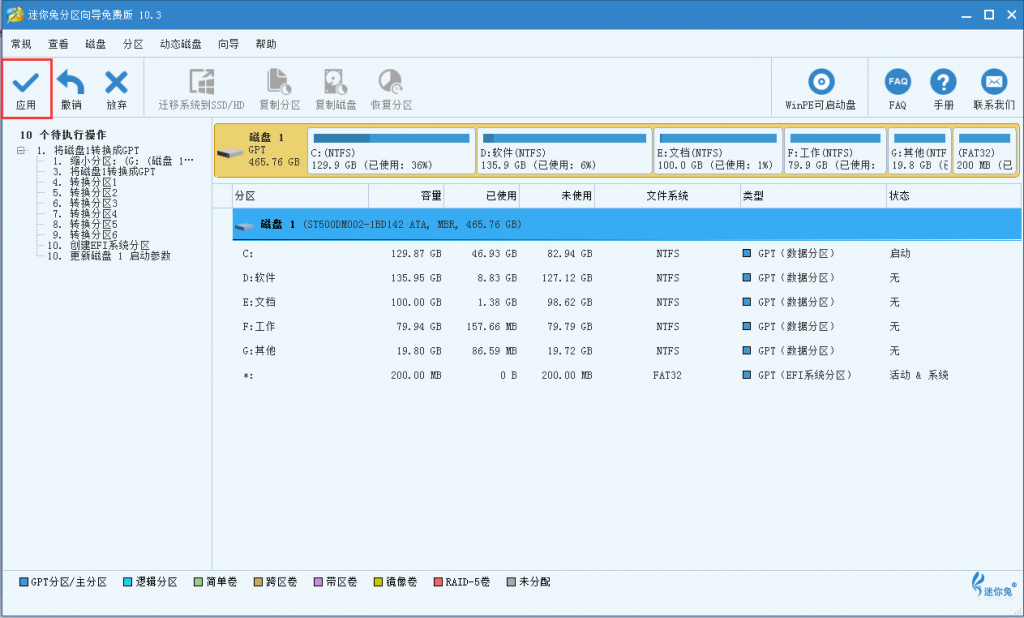Screen dimensions: 1024x618
Task: Select pending operation 转换分区1
Action: 85,182
